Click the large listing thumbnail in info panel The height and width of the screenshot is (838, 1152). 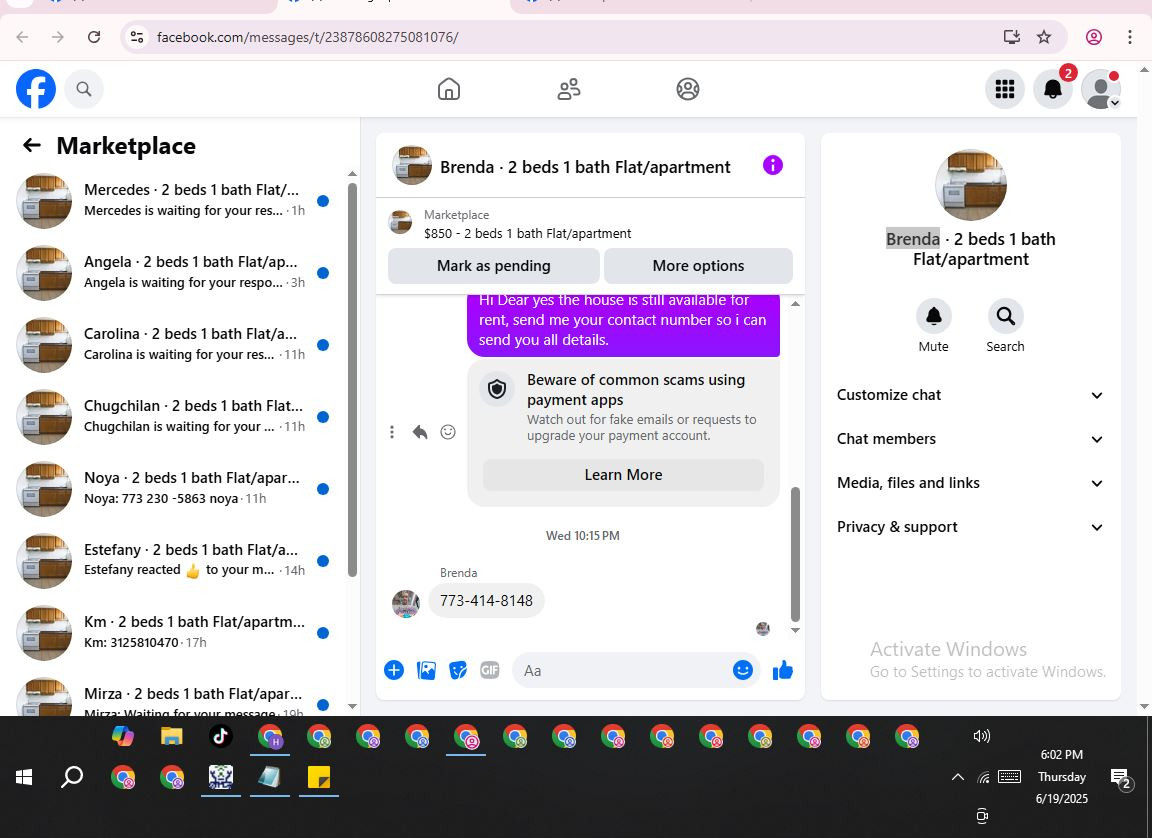click(971, 184)
